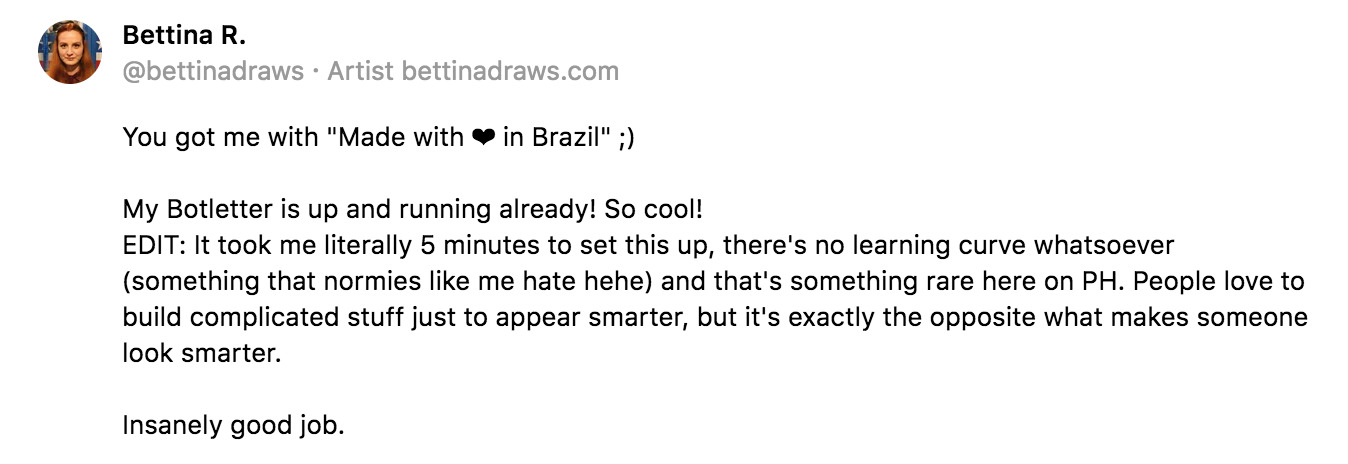Click "build complicated stuff" phrase
This screenshot has width=1348, height=464.
(251, 317)
